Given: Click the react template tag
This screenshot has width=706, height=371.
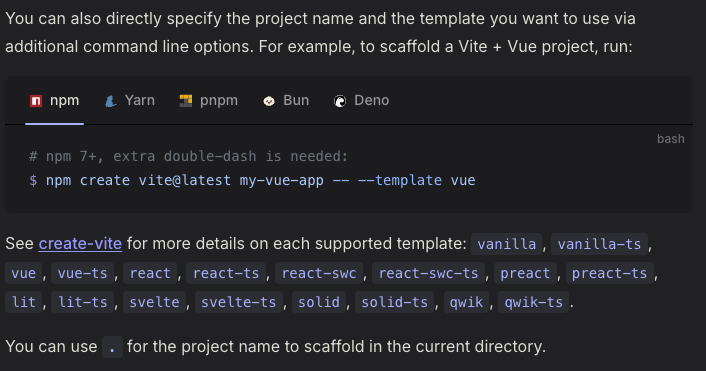Looking at the screenshot, I should pyautogui.click(x=150, y=273).
